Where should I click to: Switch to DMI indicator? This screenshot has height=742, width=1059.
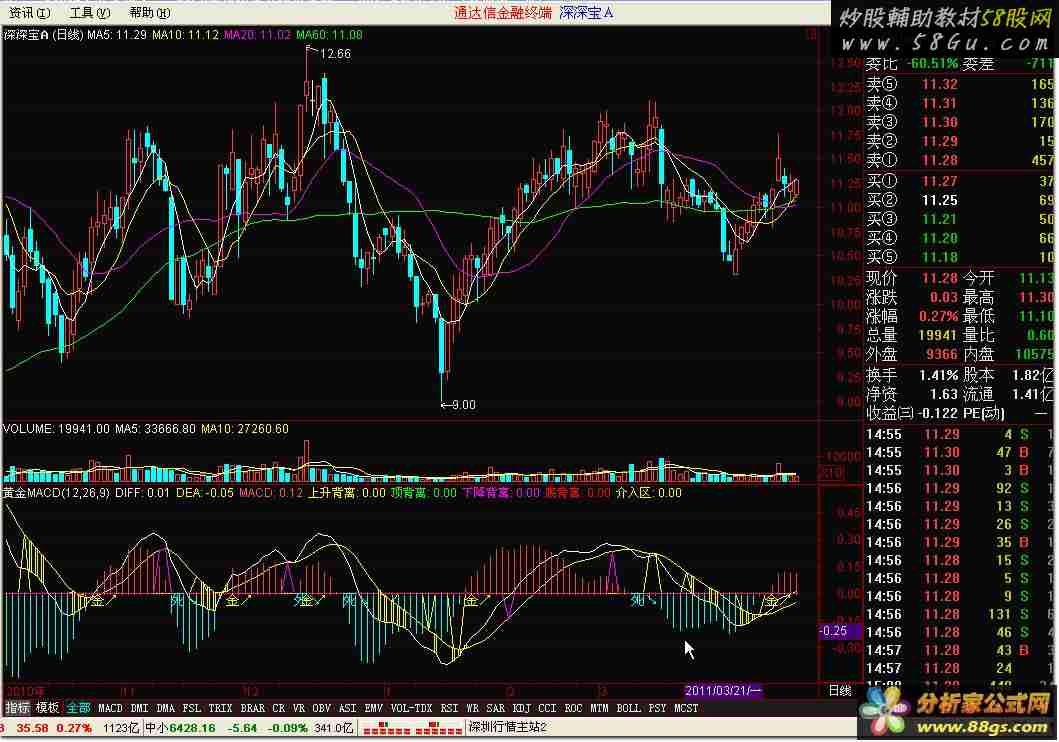click(x=139, y=708)
